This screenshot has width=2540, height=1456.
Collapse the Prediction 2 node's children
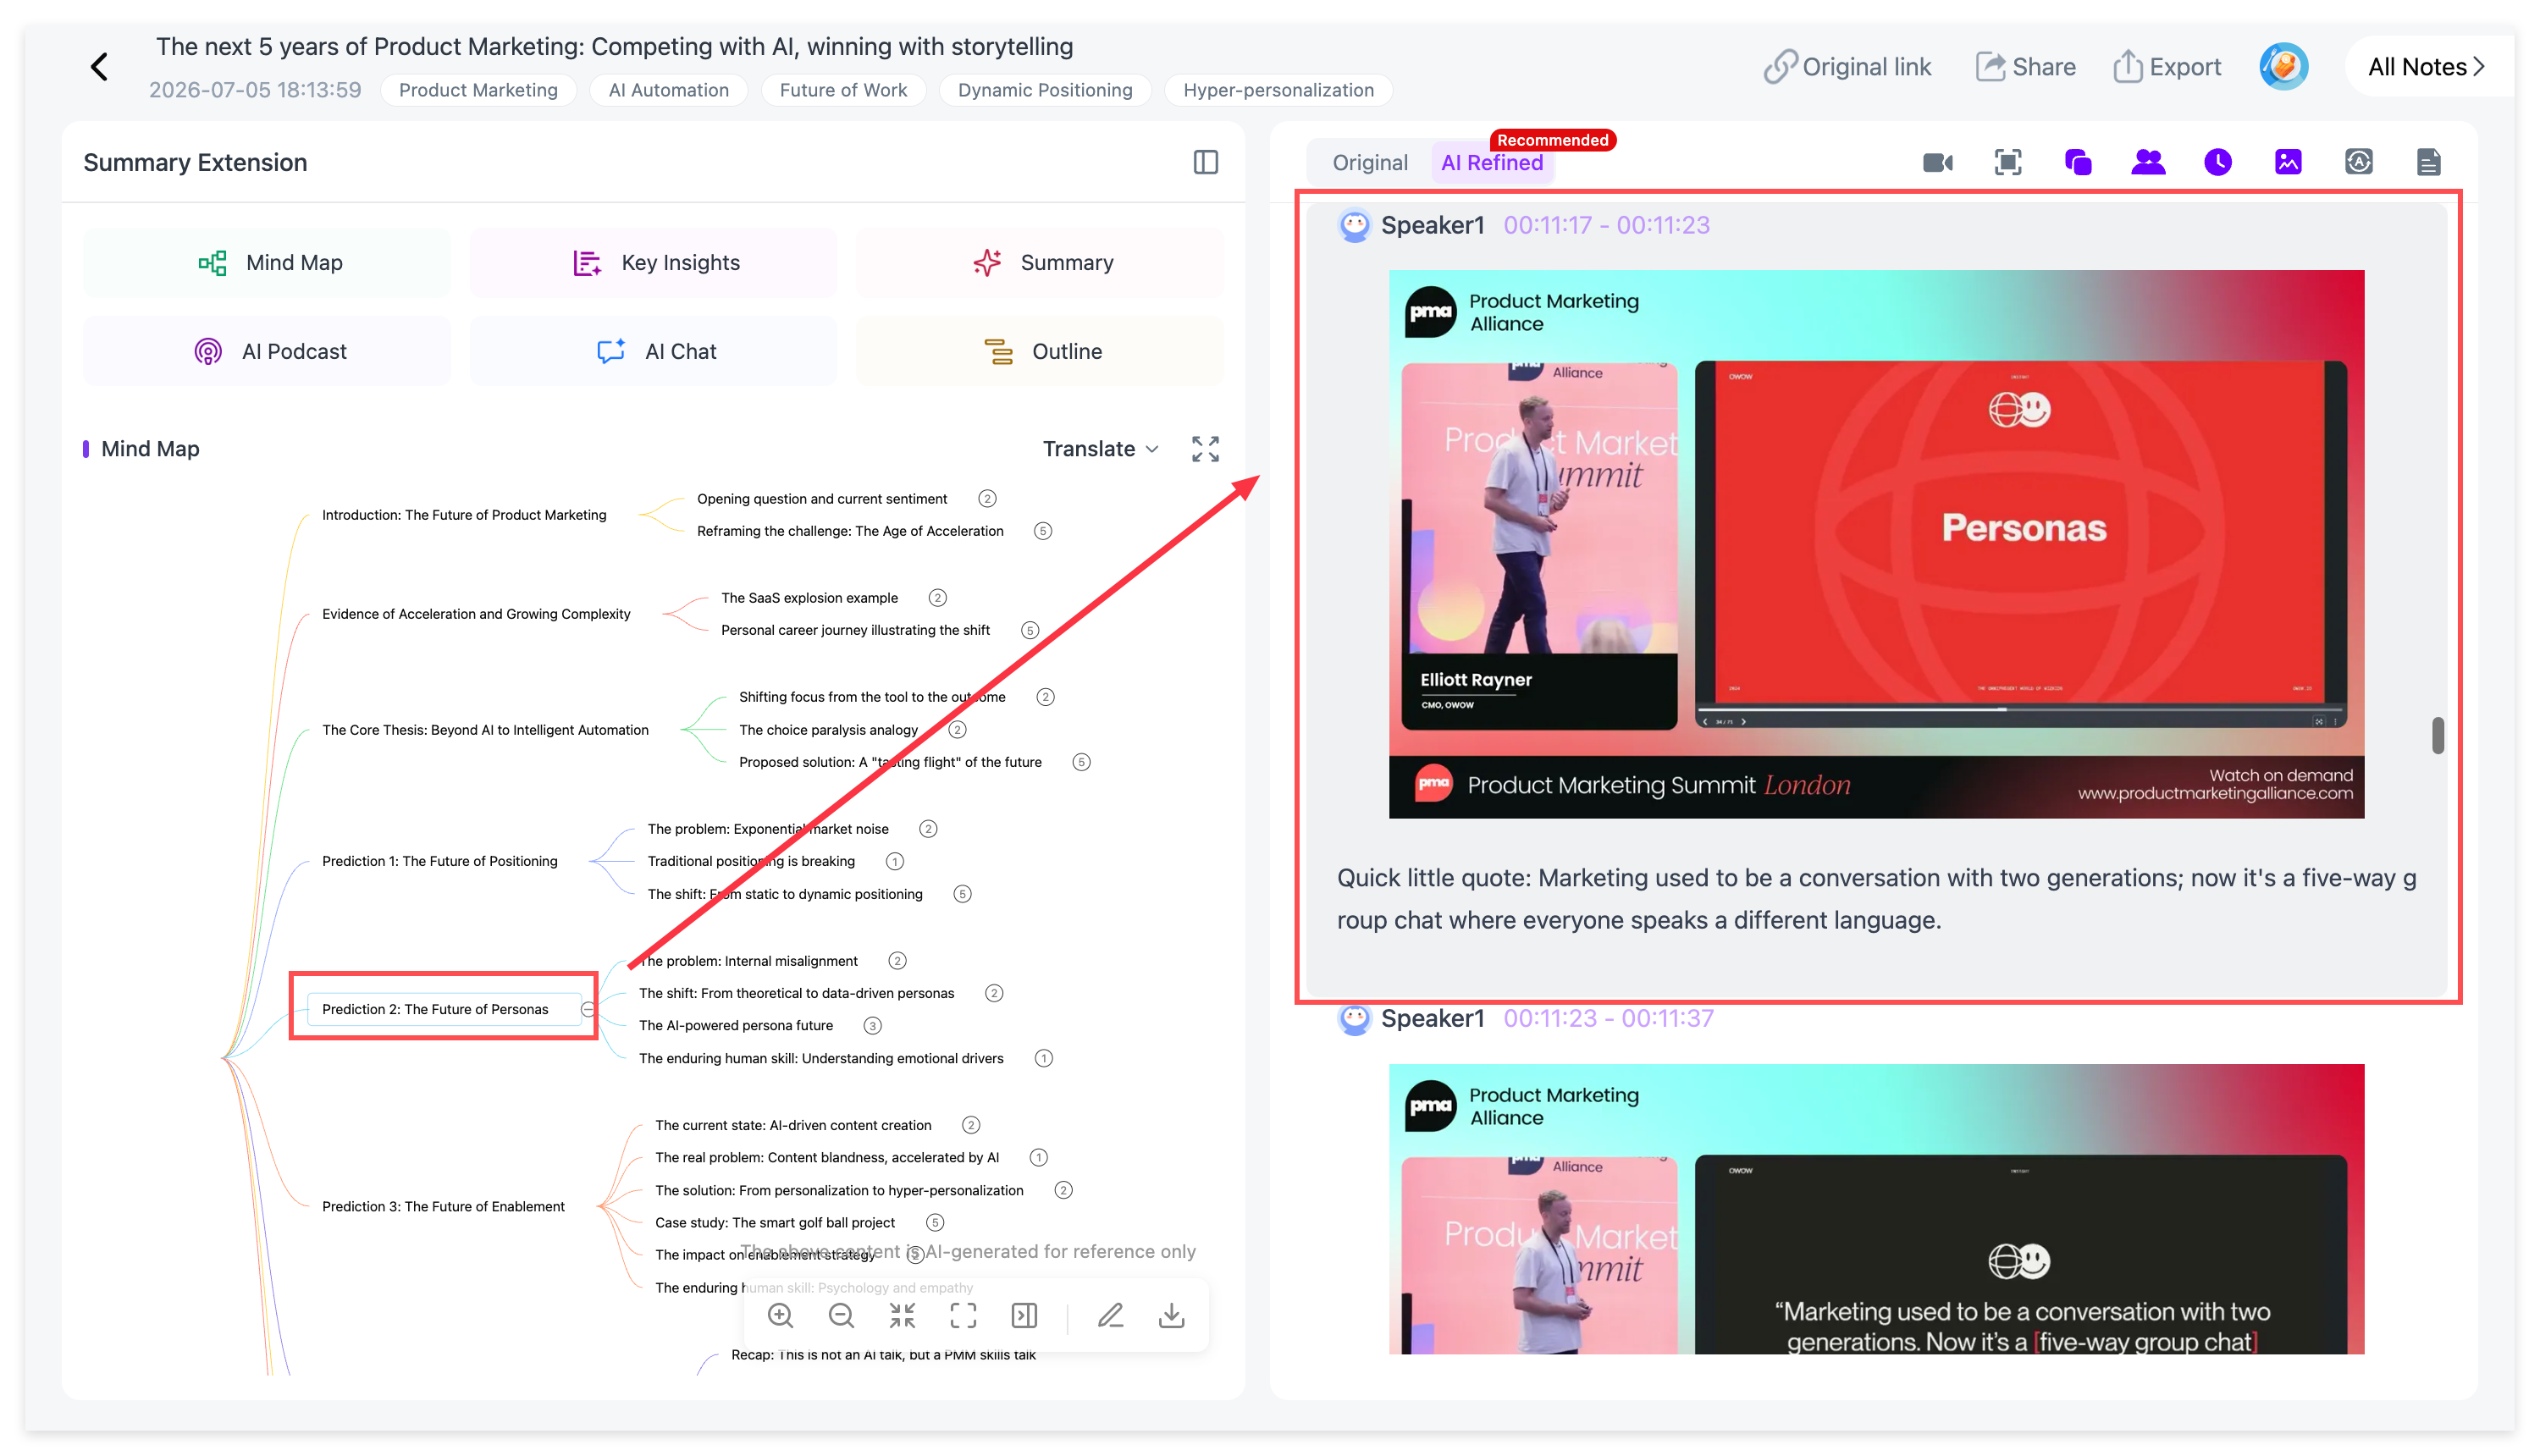pyautogui.click(x=588, y=1009)
